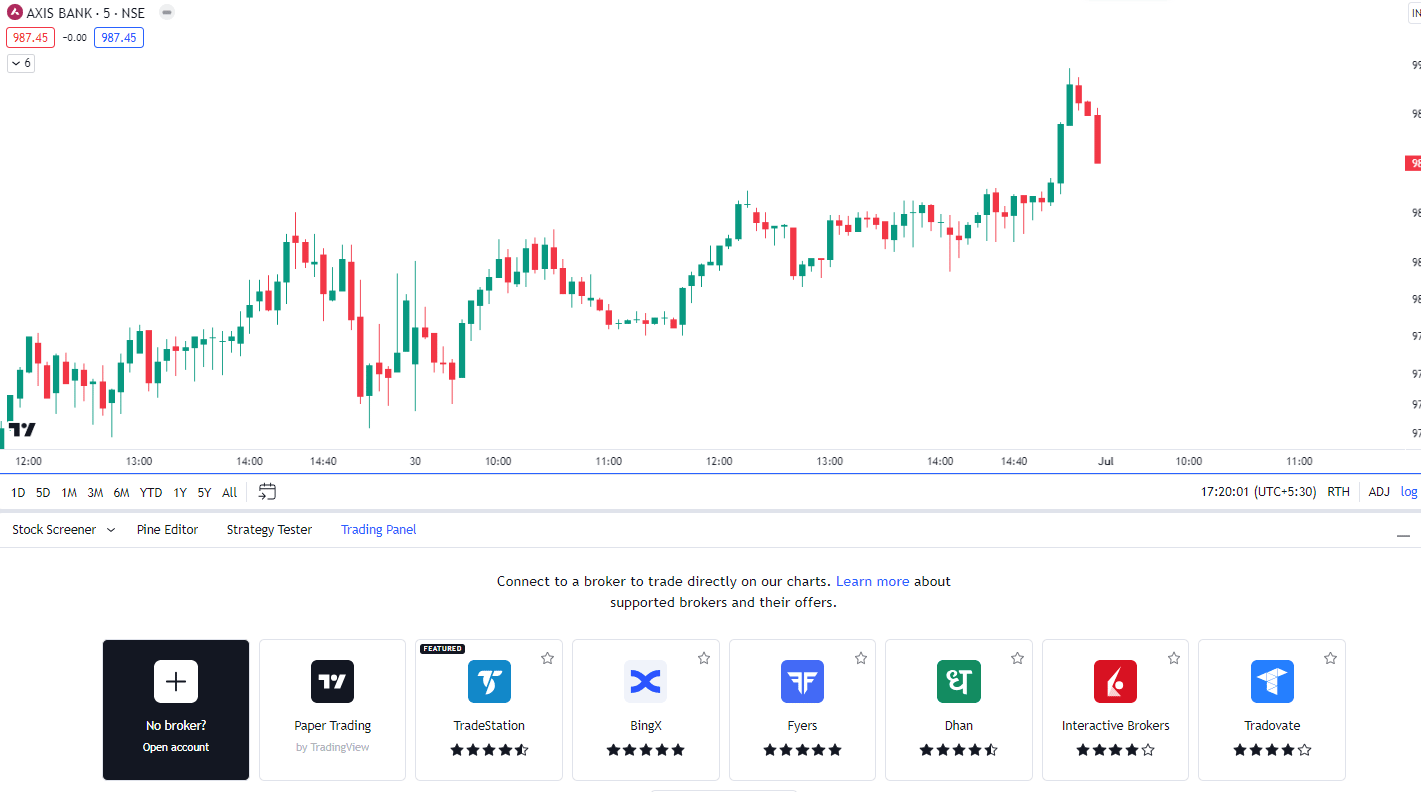
Task: Favorite TradeStation with its star
Action: [547, 658]
